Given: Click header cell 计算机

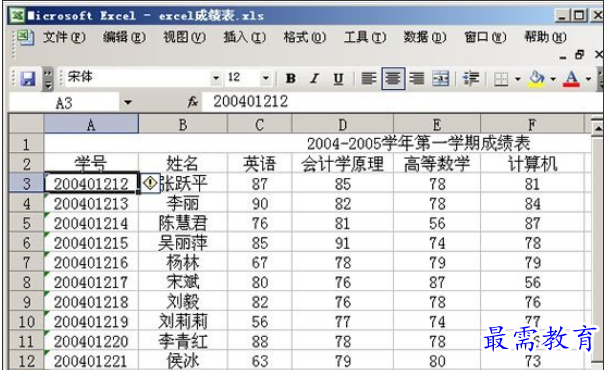Looking at the screenshot, I should 532,164.
